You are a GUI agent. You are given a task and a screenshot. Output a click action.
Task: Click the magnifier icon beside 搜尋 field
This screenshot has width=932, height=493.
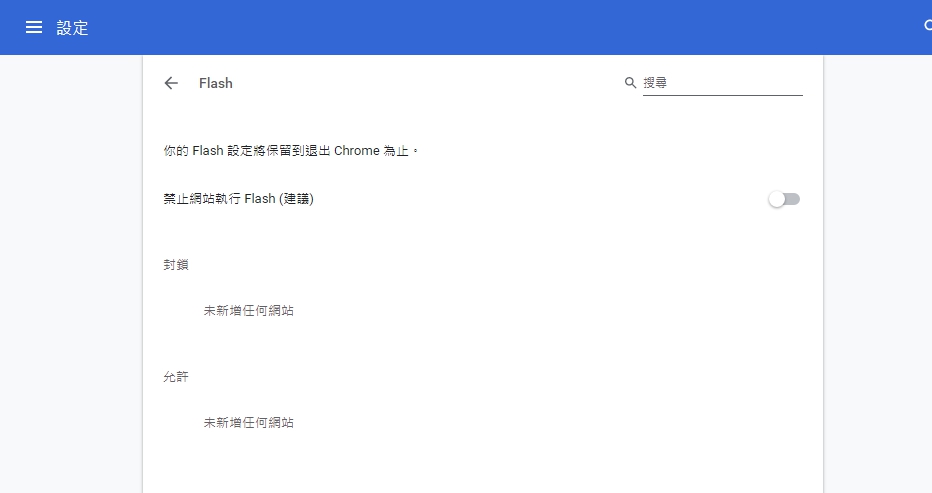(630, 83)
